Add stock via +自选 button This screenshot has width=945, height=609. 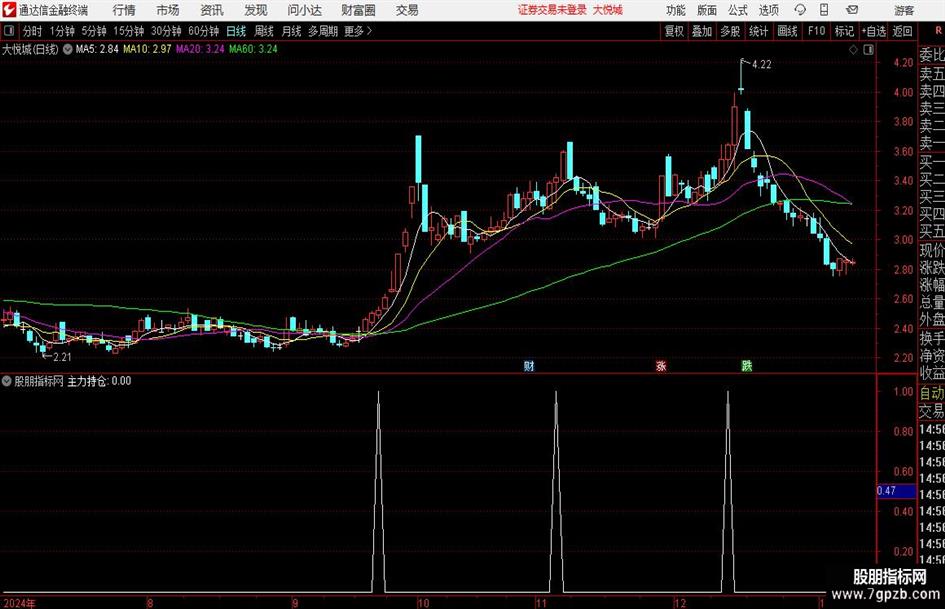tap(873, 31)
